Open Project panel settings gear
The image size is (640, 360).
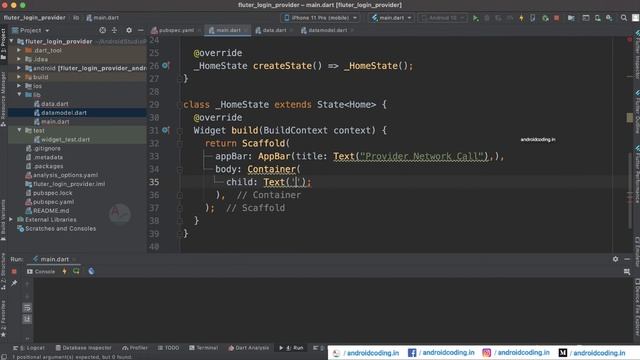[x=129, y=30]
